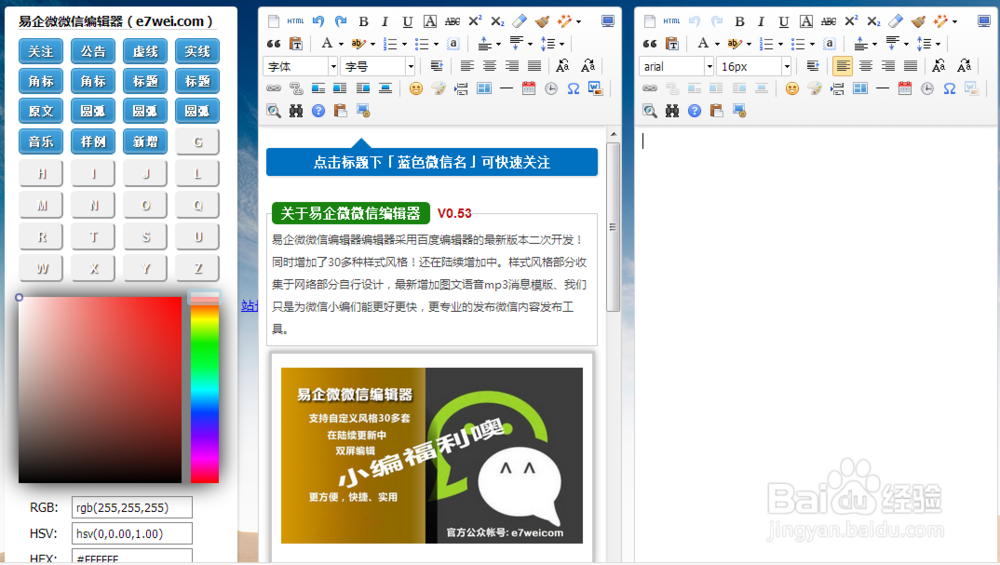Click the HSV value field
This screenshot has width=1000, height=565.
click(x=132, y=534)
